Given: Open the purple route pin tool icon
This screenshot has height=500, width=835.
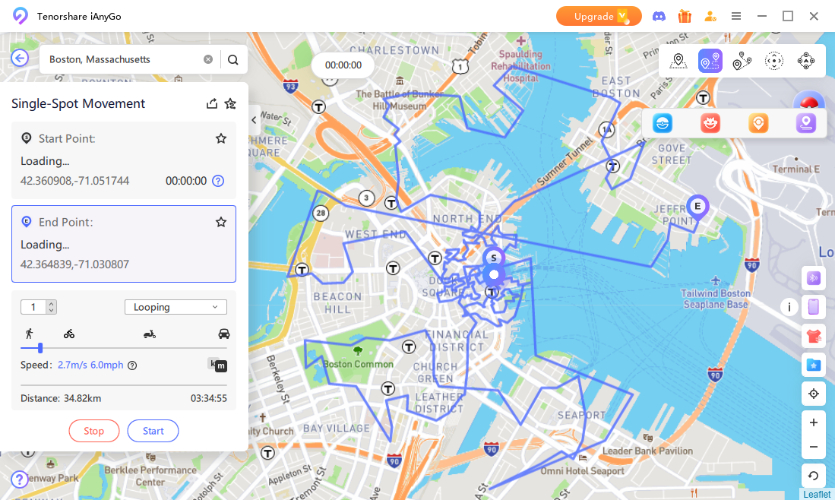Looking at the screenshot, I should point(806,124).
